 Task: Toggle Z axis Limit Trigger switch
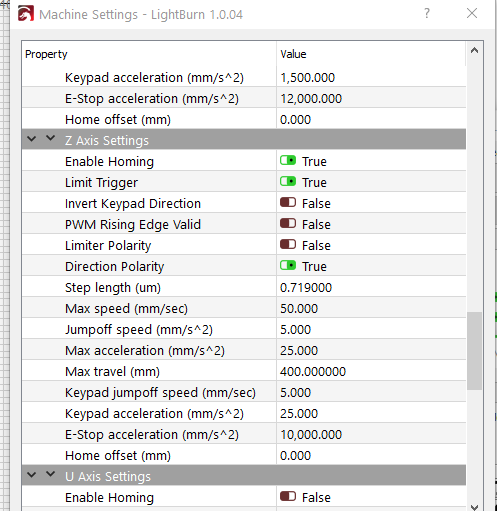288,182
